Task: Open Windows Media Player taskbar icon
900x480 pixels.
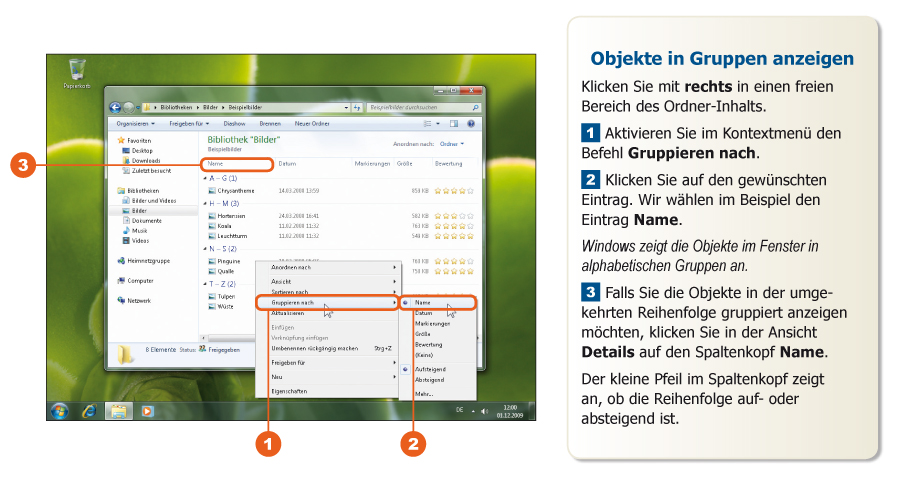Action: click(x=147, y=410)
